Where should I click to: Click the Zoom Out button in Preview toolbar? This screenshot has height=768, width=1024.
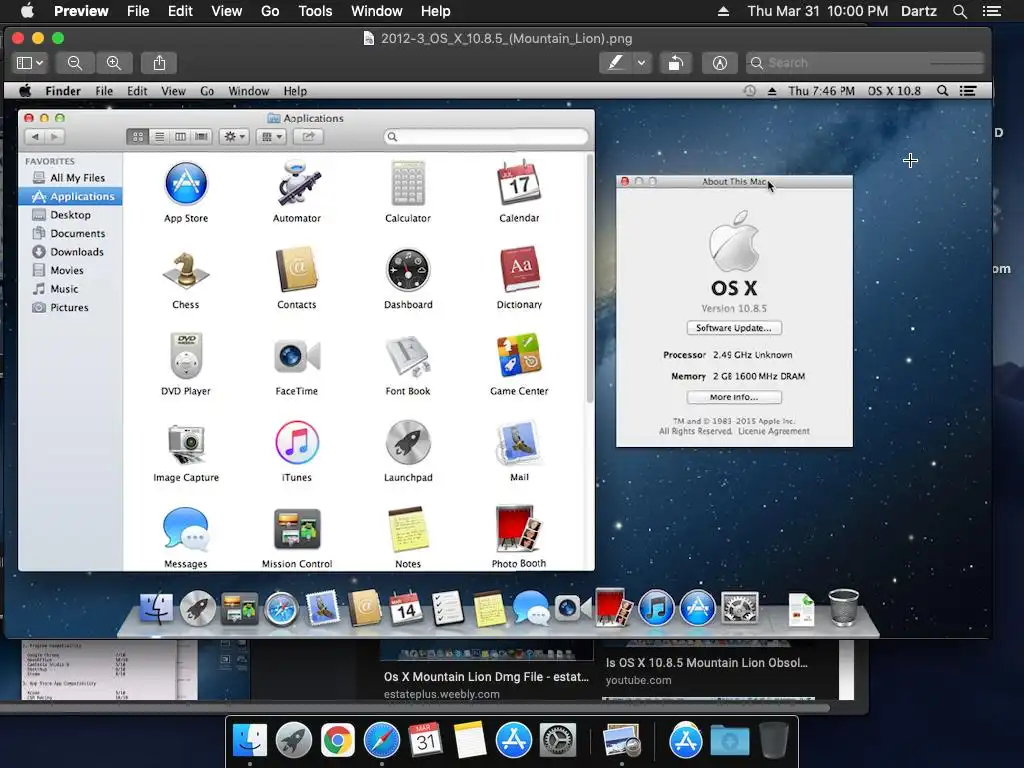pyautogui.click(x=75, y=63)
